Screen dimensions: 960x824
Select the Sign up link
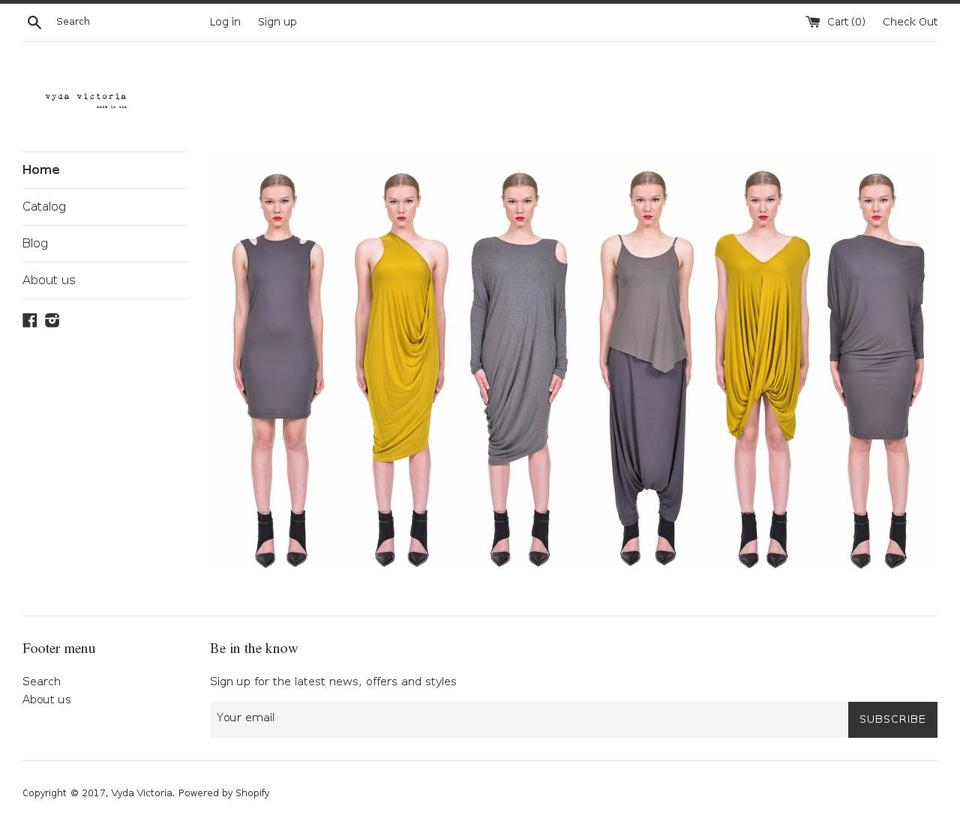(x=276, y=21)
